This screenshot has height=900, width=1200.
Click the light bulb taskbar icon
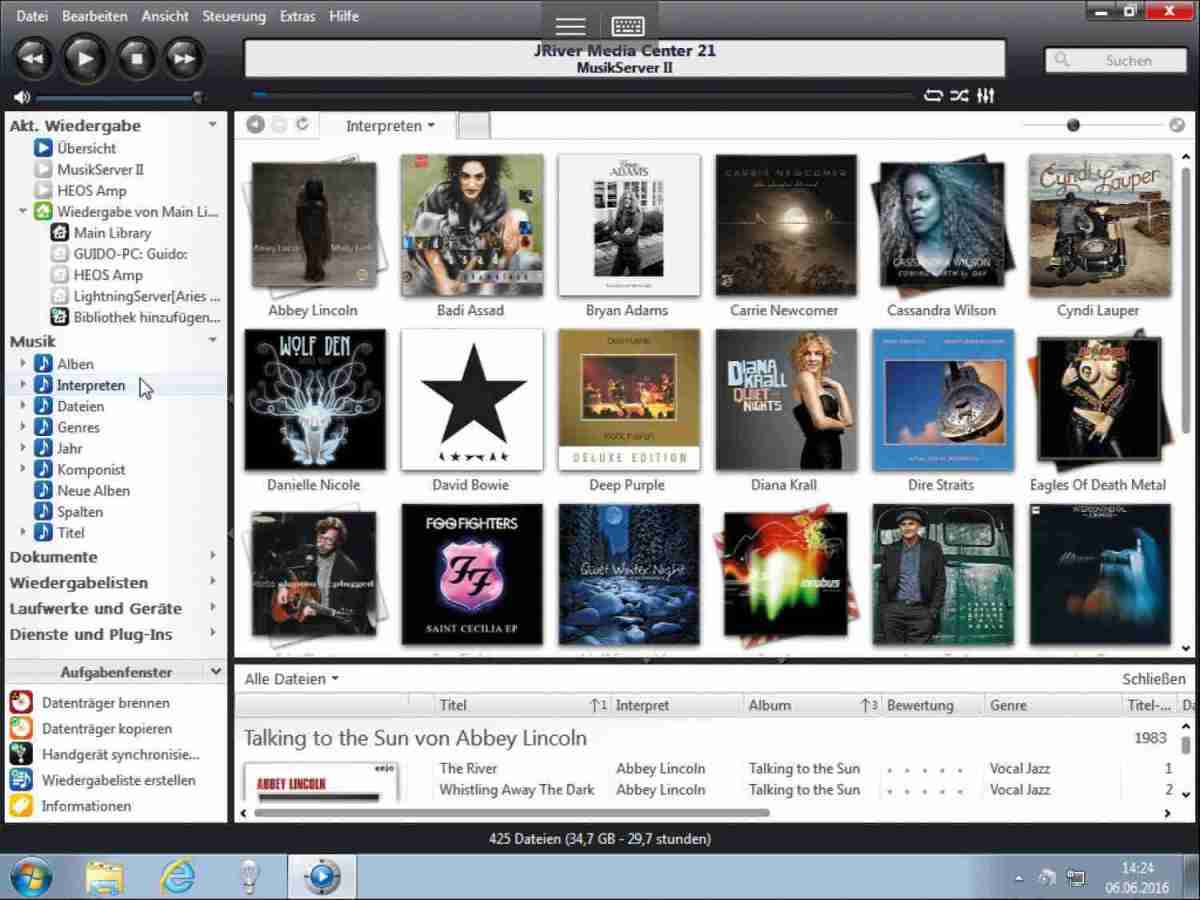249,877
